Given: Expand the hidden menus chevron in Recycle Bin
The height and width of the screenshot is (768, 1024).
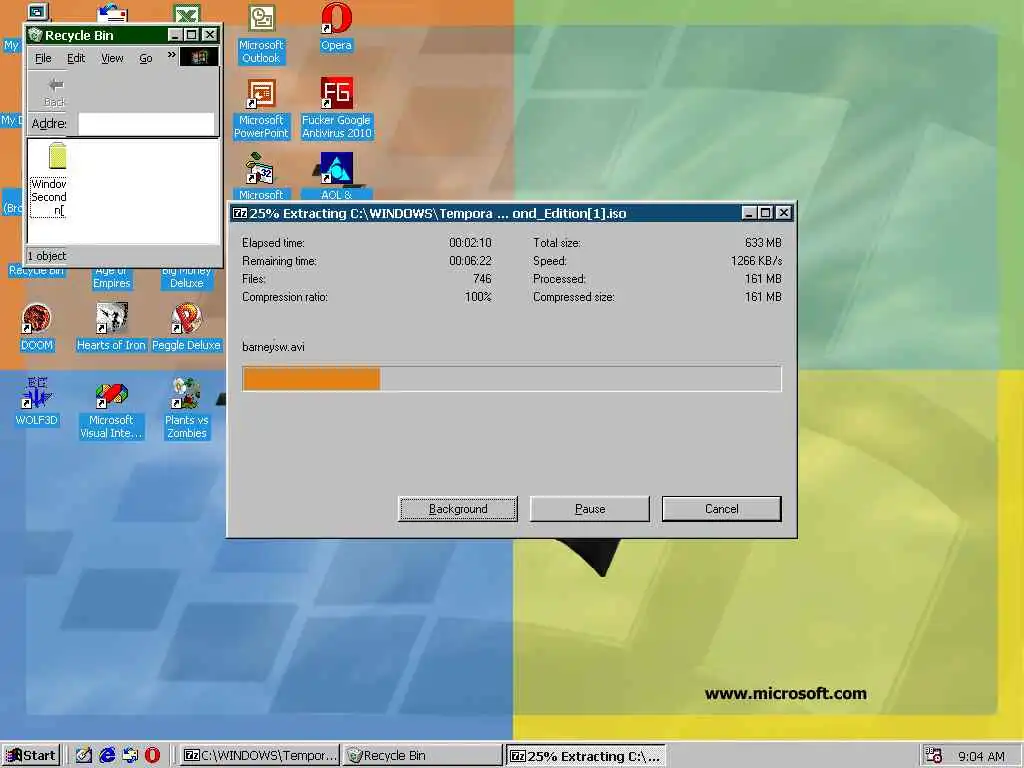Looking at the screenshot, I should pos(171,56).
